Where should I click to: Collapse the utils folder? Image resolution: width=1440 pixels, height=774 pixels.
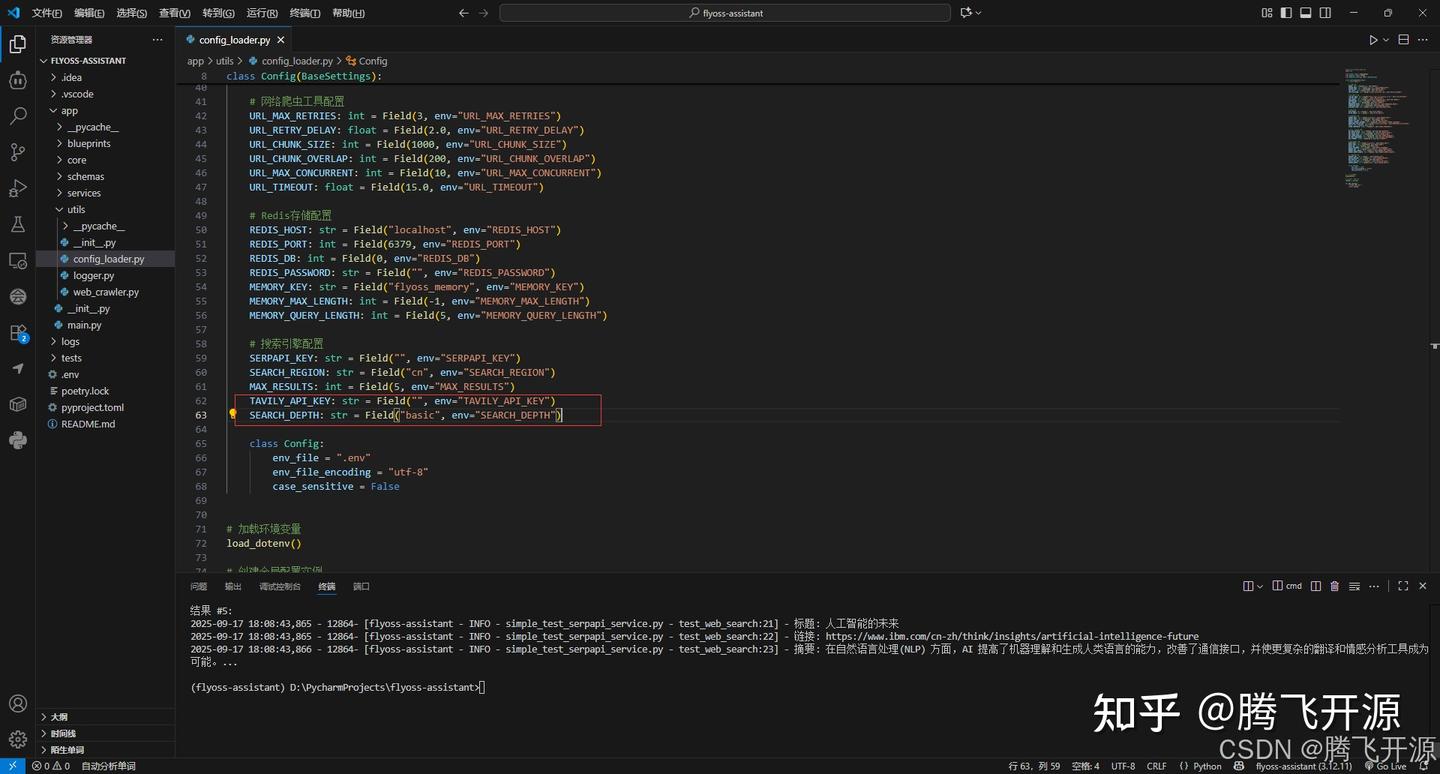tap(76, 209)
